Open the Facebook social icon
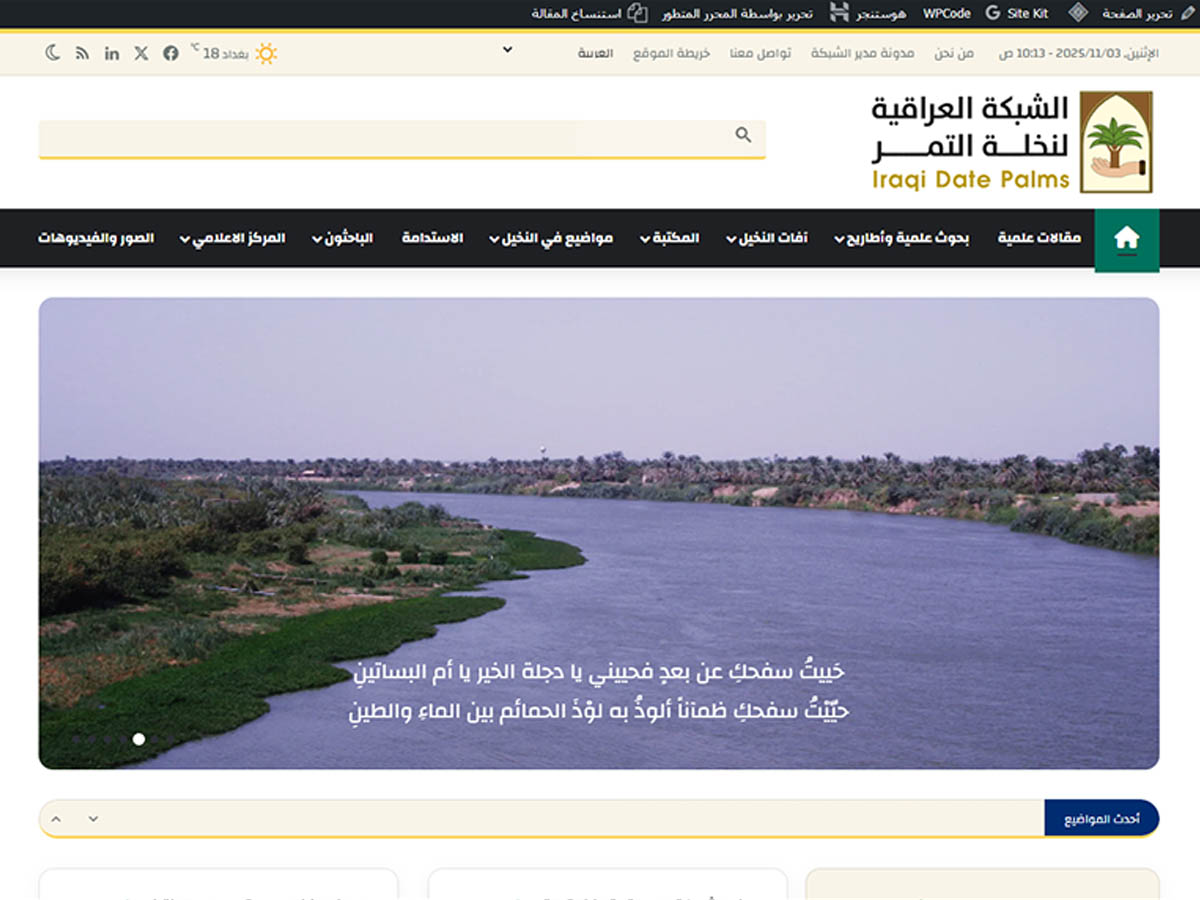The image size is (1200, 900). pyautogui.click(x=171, y=53)
